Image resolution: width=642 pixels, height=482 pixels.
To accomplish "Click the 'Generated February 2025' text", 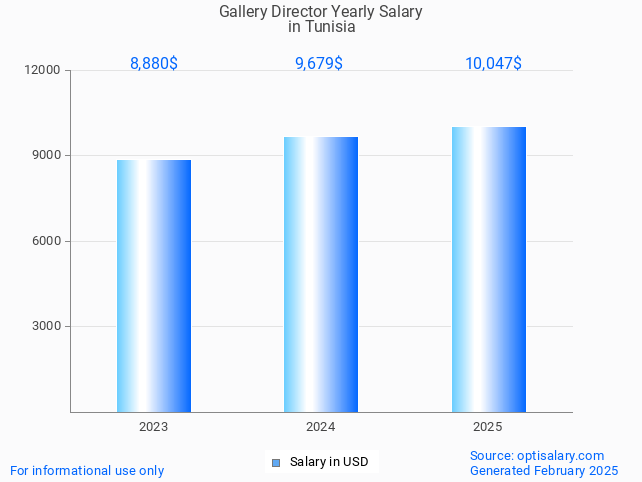I will [x=544, y=471].
